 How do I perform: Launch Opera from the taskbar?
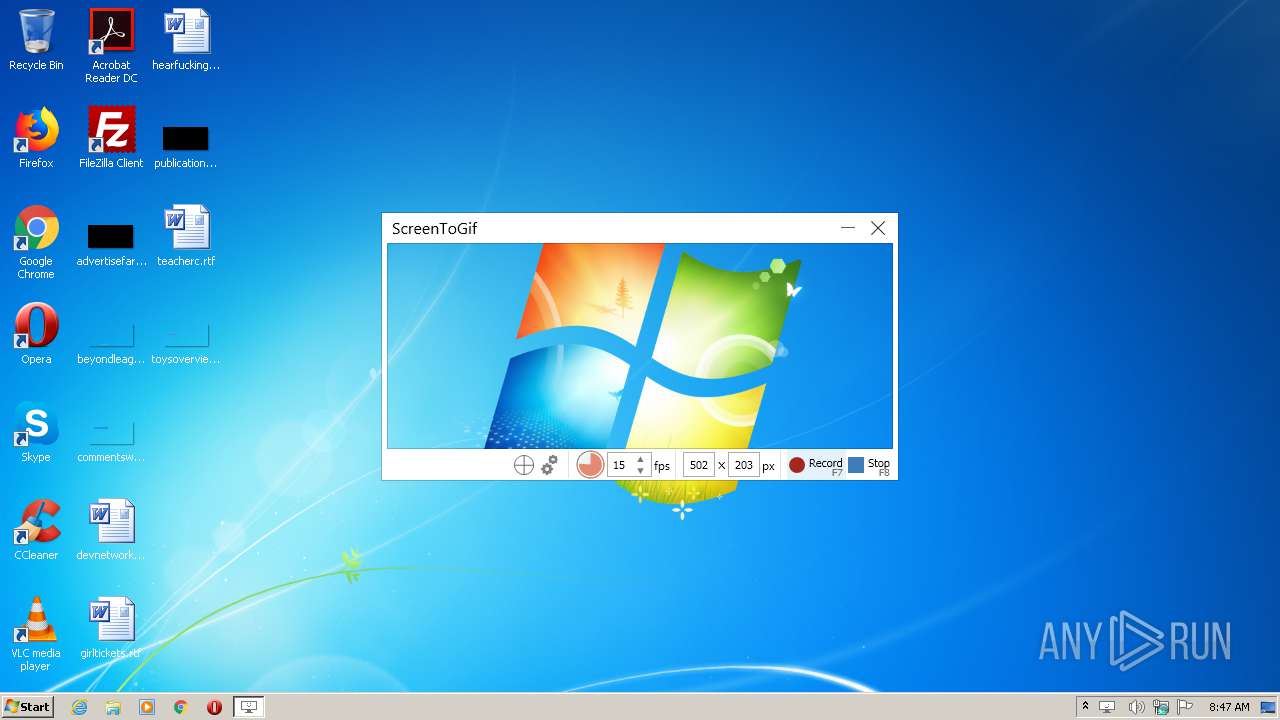click(214, 707)
